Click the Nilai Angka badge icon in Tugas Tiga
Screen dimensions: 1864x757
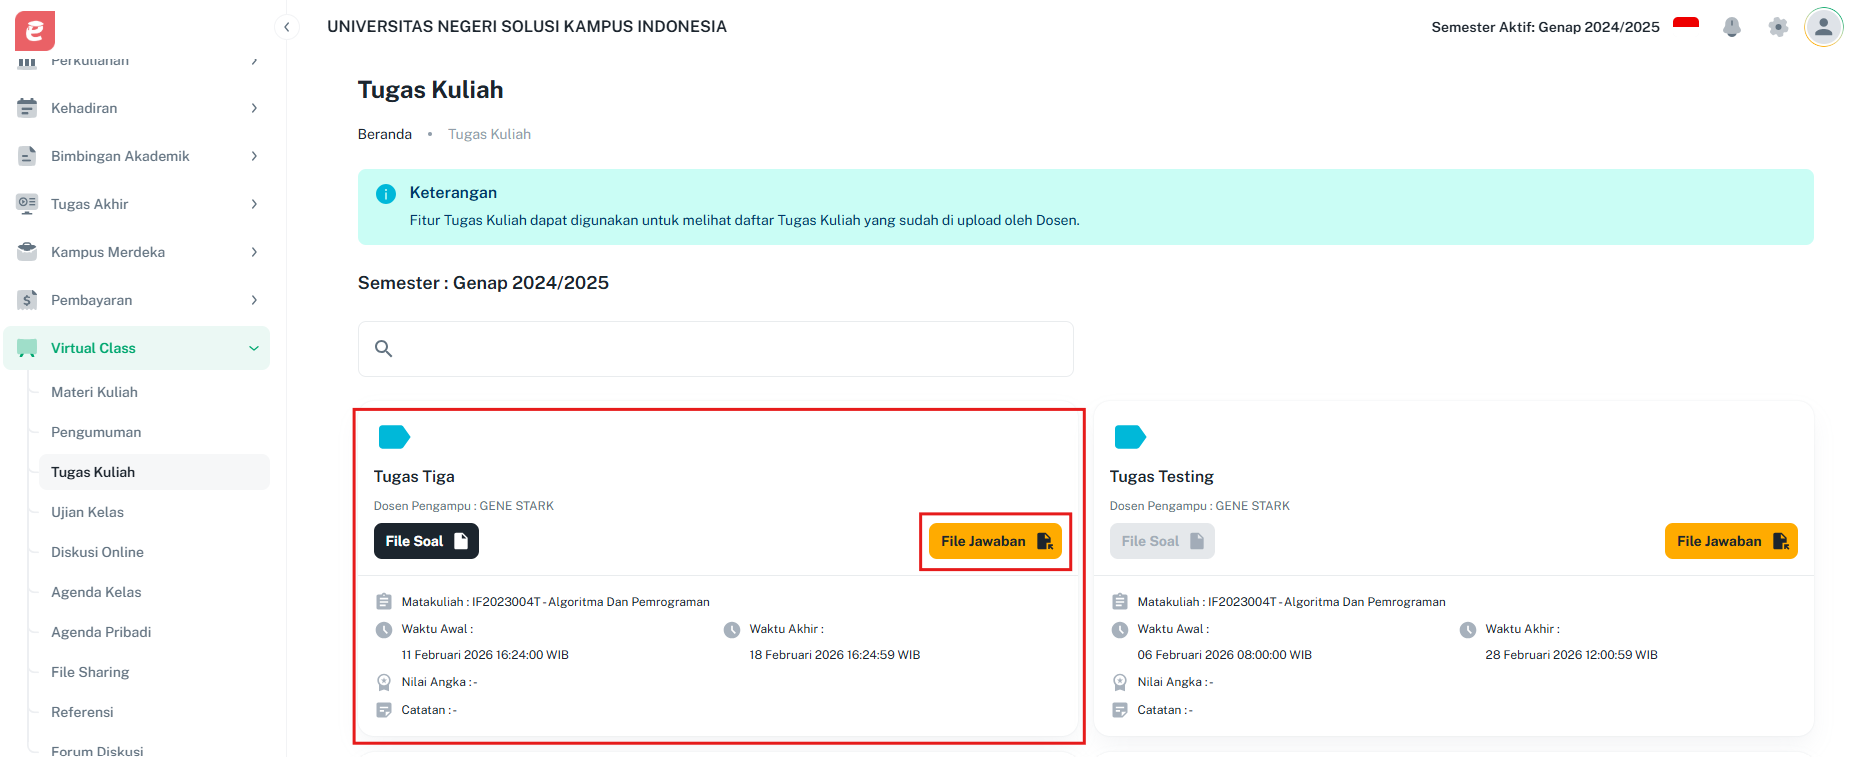click(x=384, y=683)
